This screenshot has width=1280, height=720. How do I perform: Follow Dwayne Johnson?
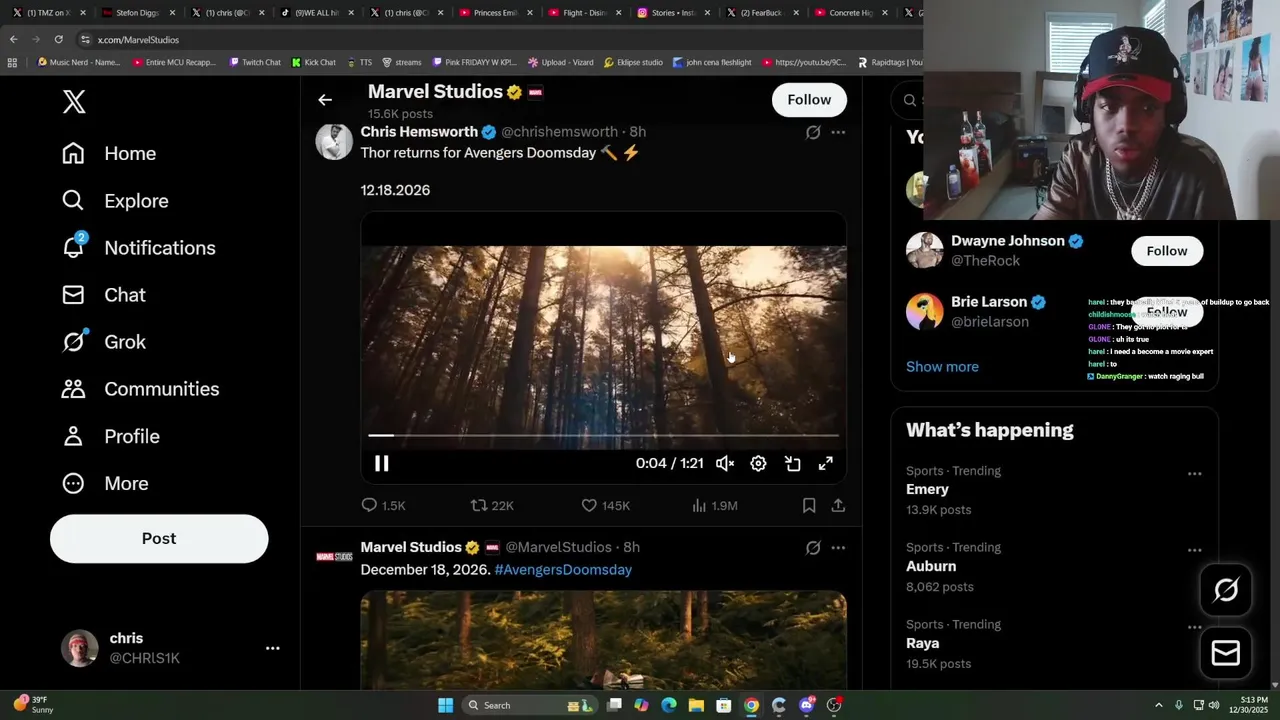coord(1167,250)
